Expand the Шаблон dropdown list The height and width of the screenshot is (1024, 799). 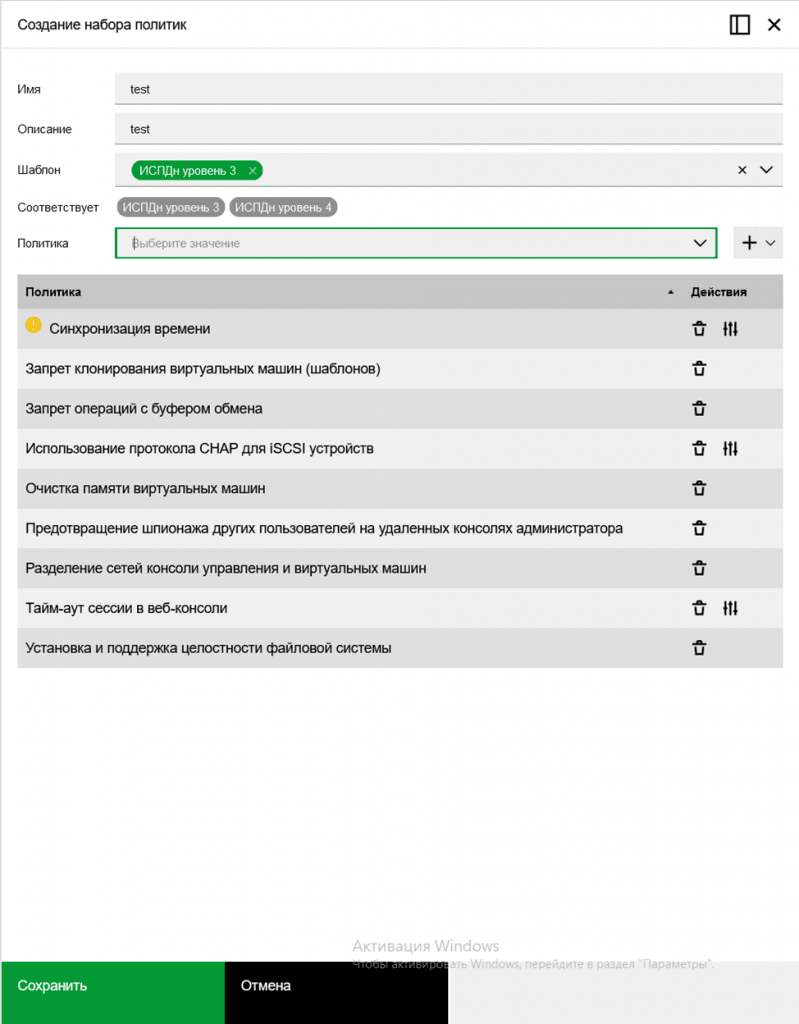pyautogui.click(x=767, y=170)
